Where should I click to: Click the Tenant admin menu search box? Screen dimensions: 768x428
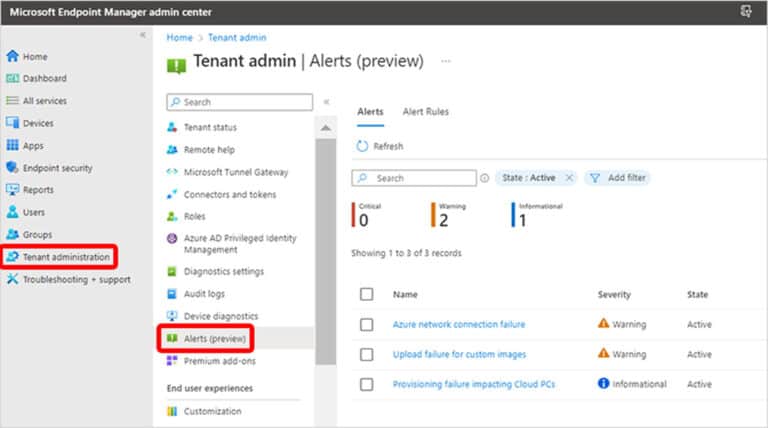pyautogui.click(x=240, y=102)
